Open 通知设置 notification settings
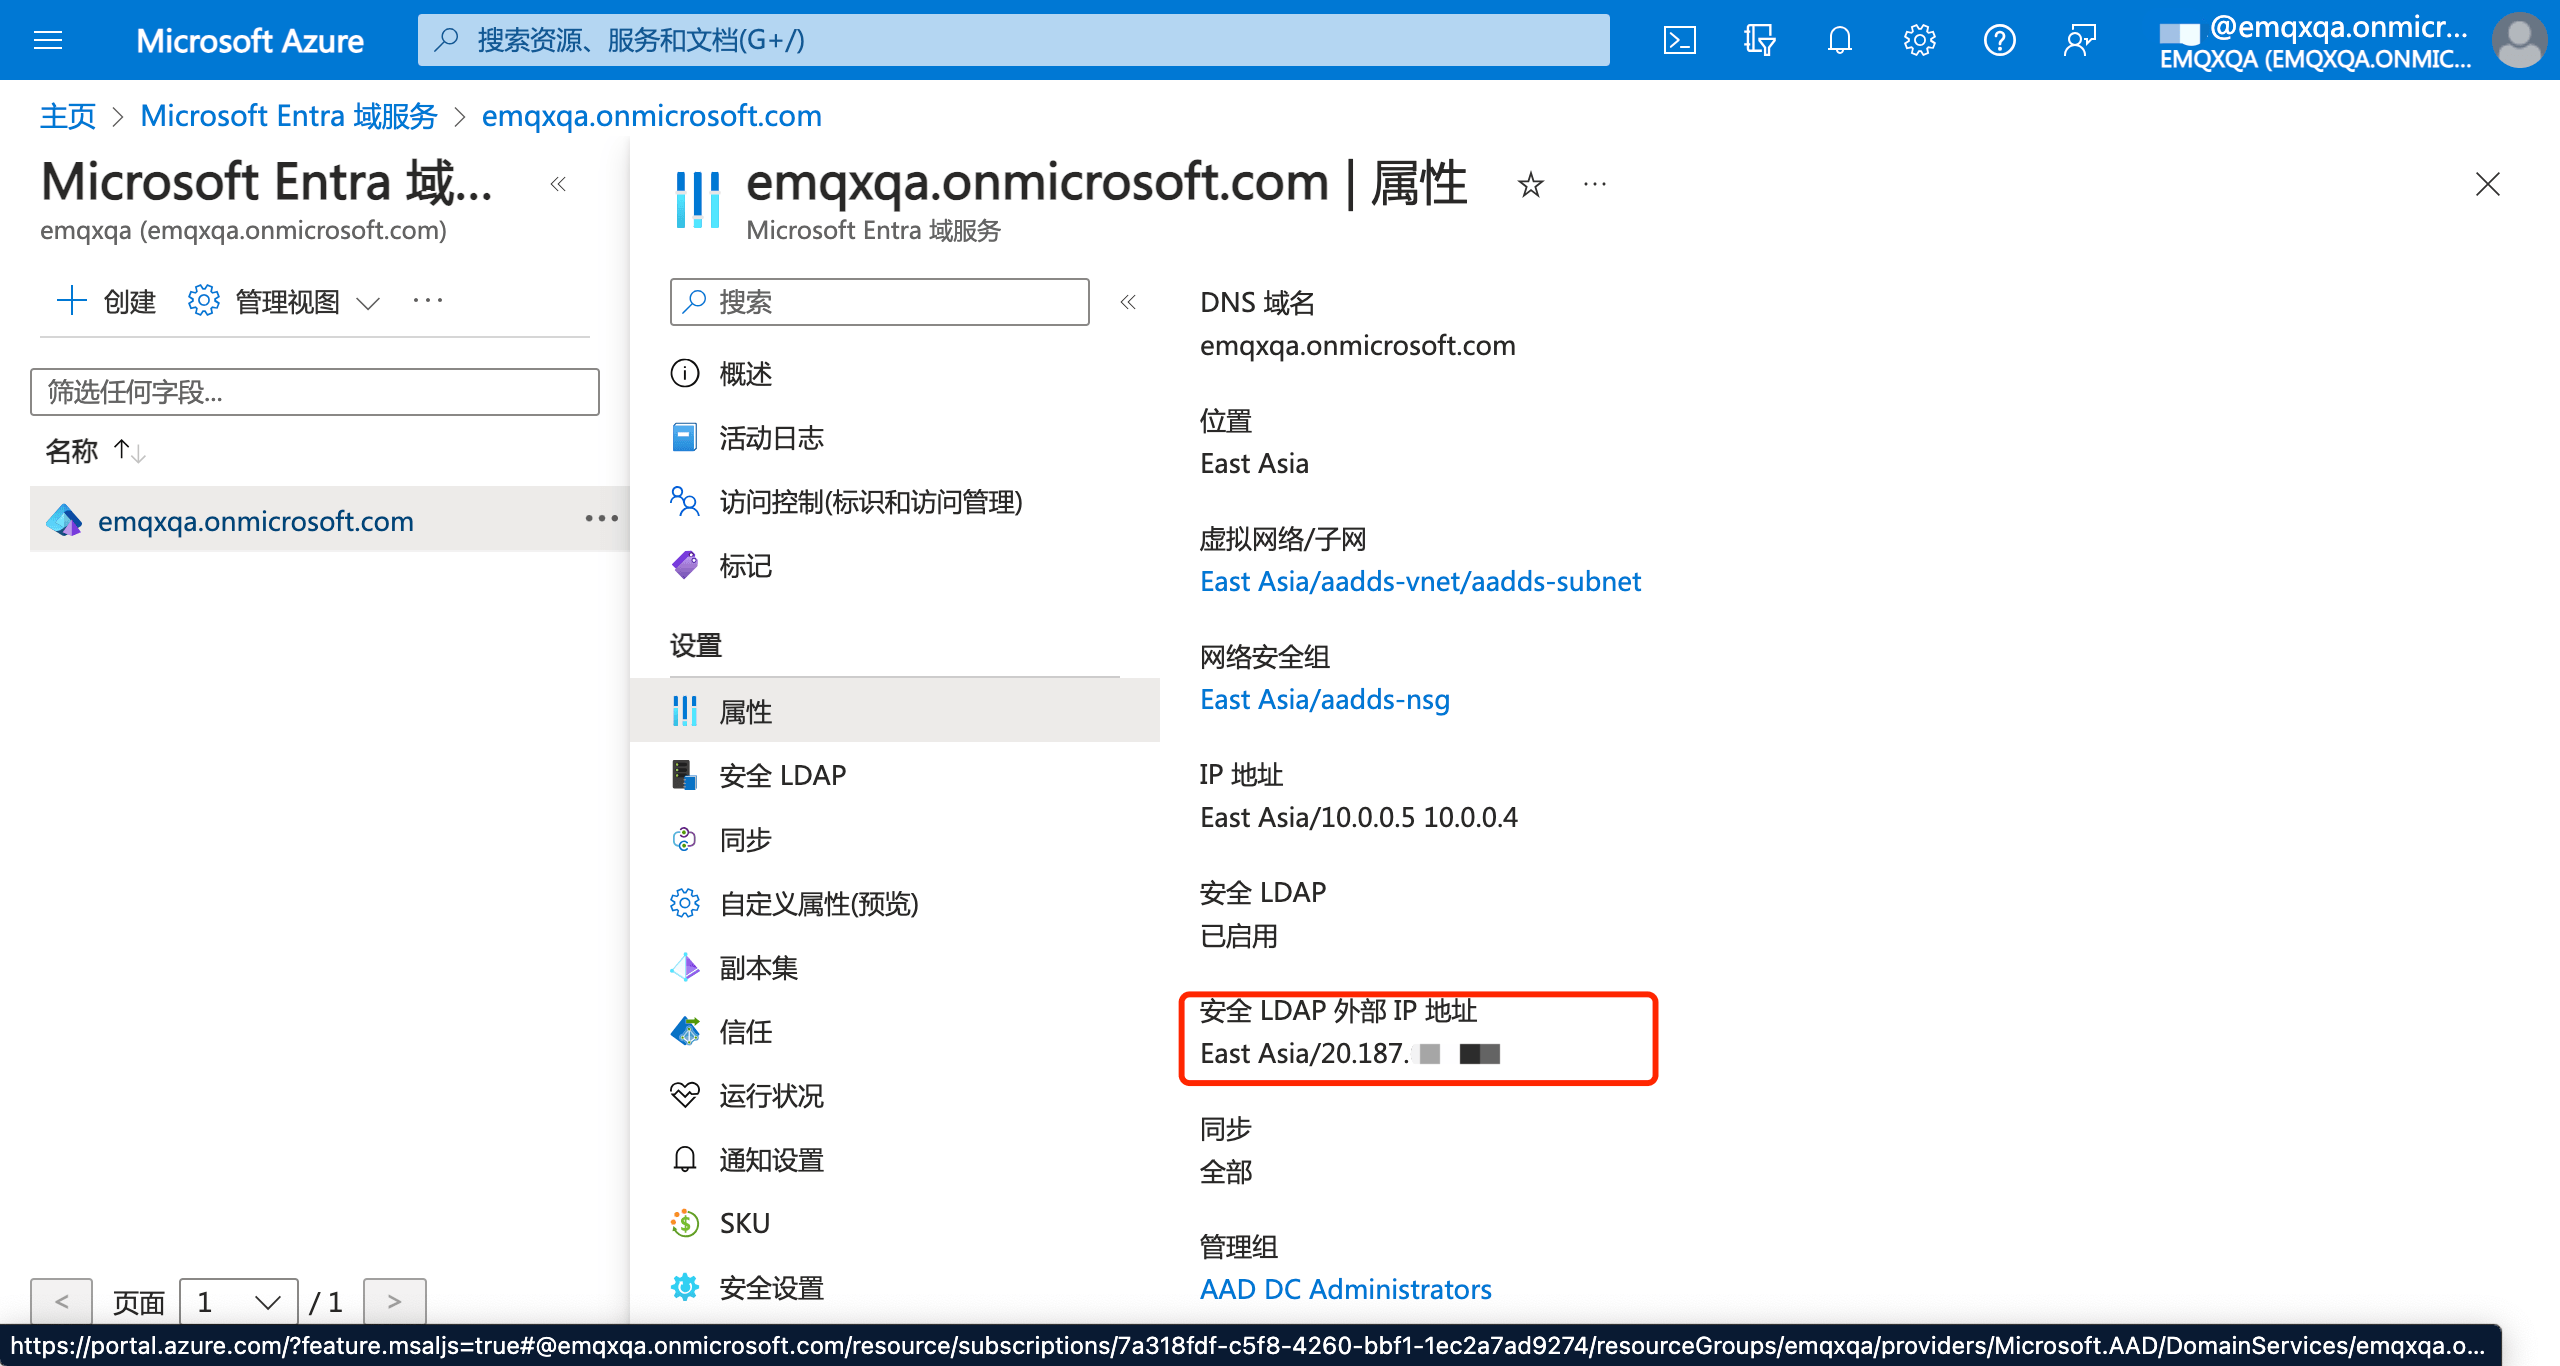 [771, 1159]
